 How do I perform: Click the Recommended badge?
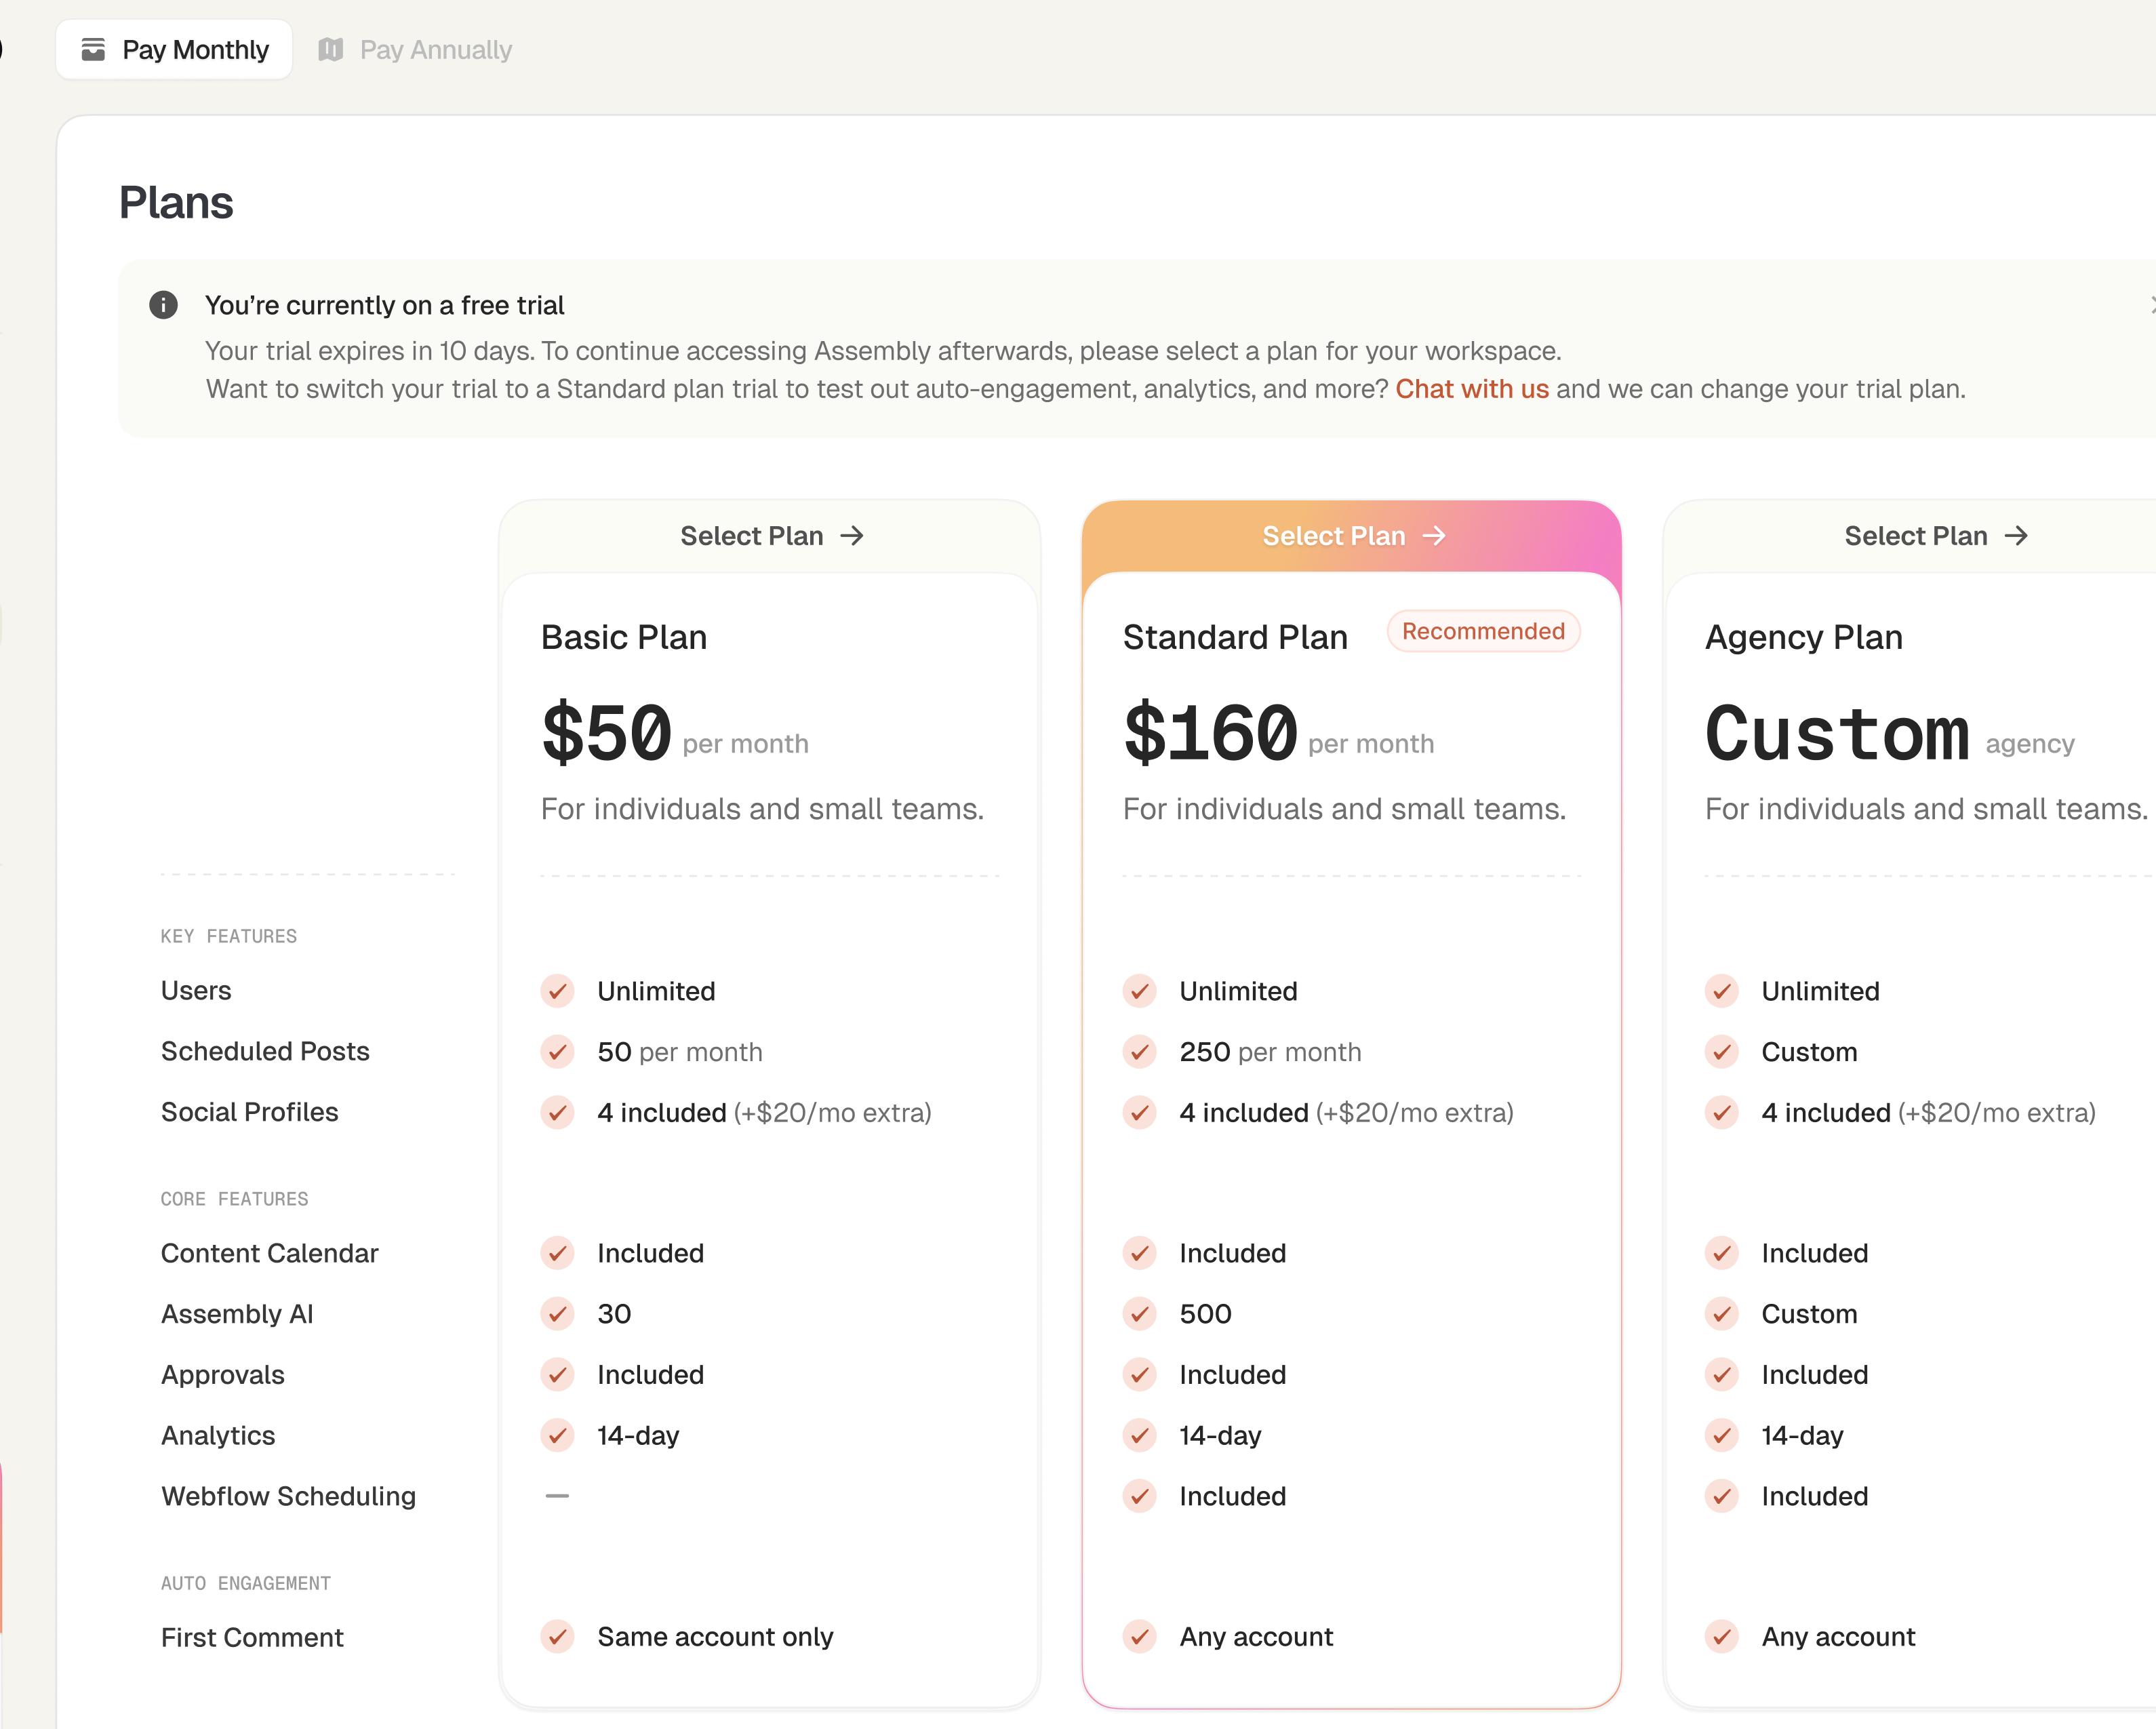click(1483, 631)
